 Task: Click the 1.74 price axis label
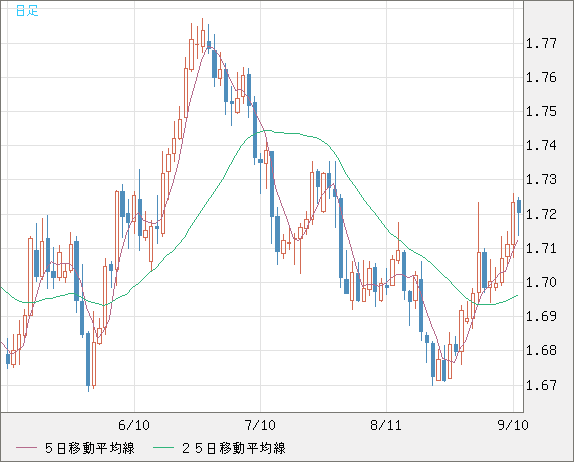tap(541, 146)
